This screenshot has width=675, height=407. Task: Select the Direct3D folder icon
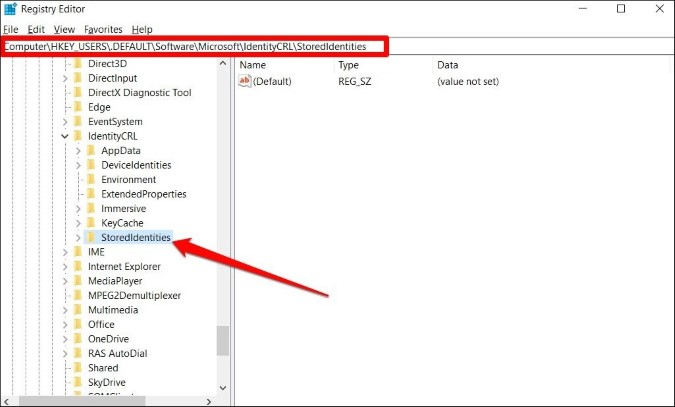(x=78, y=64)
